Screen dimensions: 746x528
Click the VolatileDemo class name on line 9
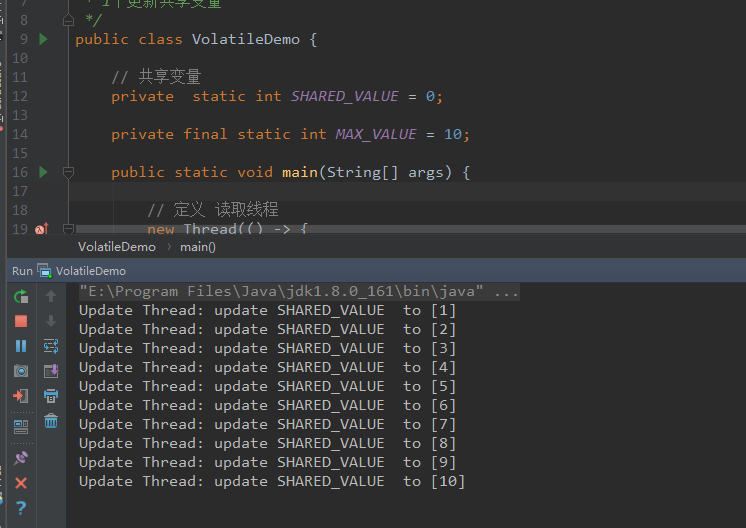[245, 39]
